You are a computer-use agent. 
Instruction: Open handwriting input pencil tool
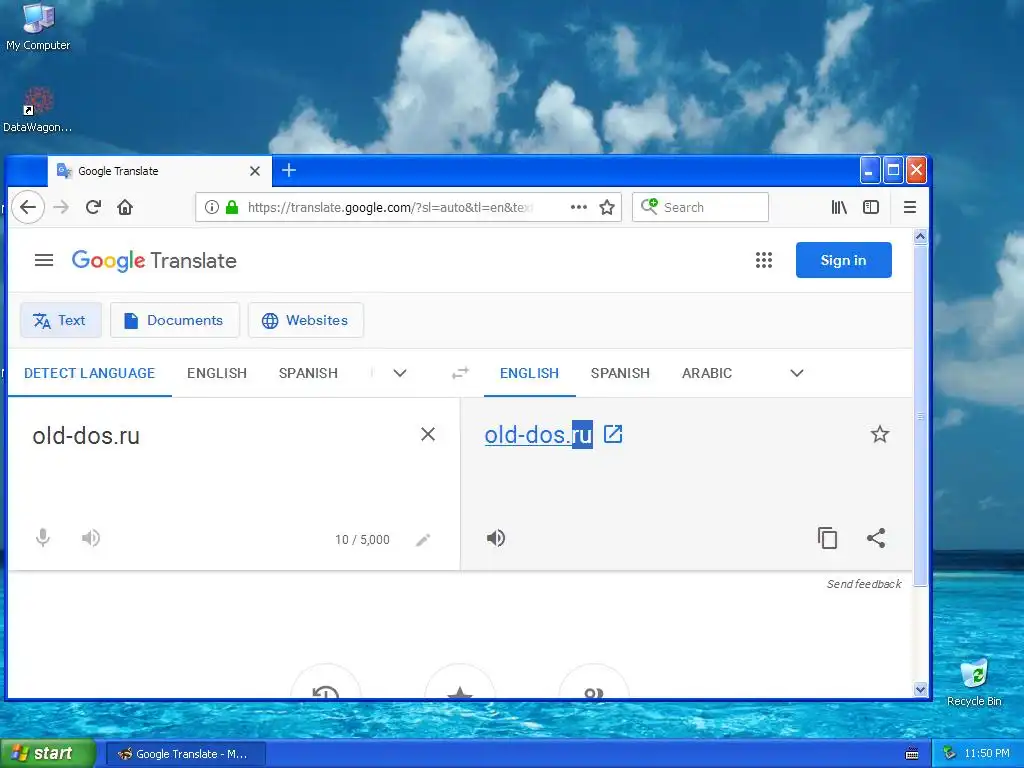pyautogui.click(x=423, y=539)
